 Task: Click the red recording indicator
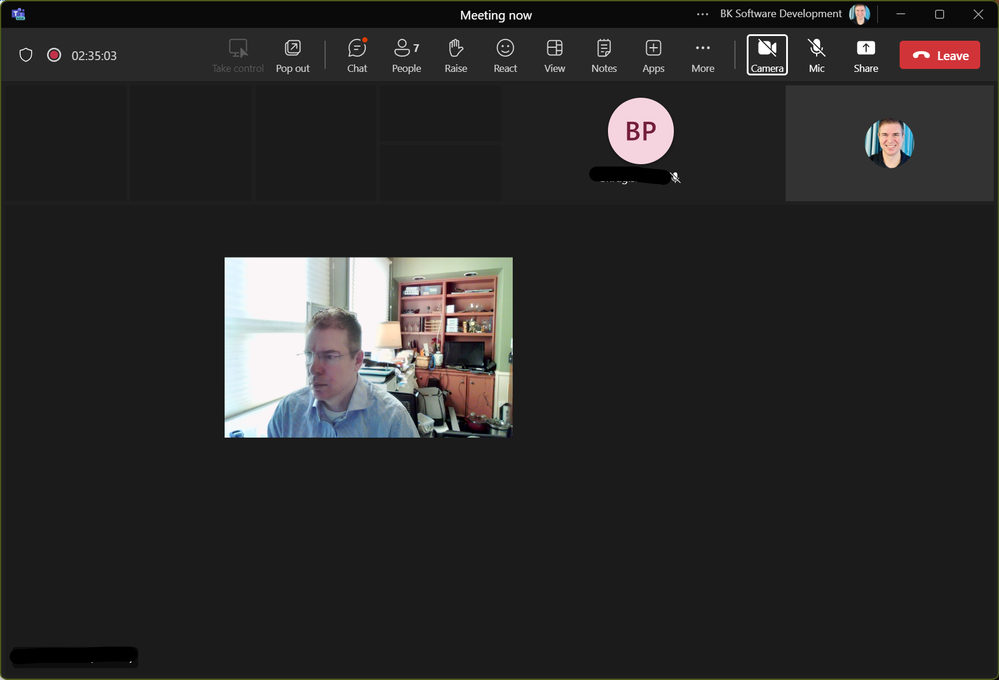54,55
